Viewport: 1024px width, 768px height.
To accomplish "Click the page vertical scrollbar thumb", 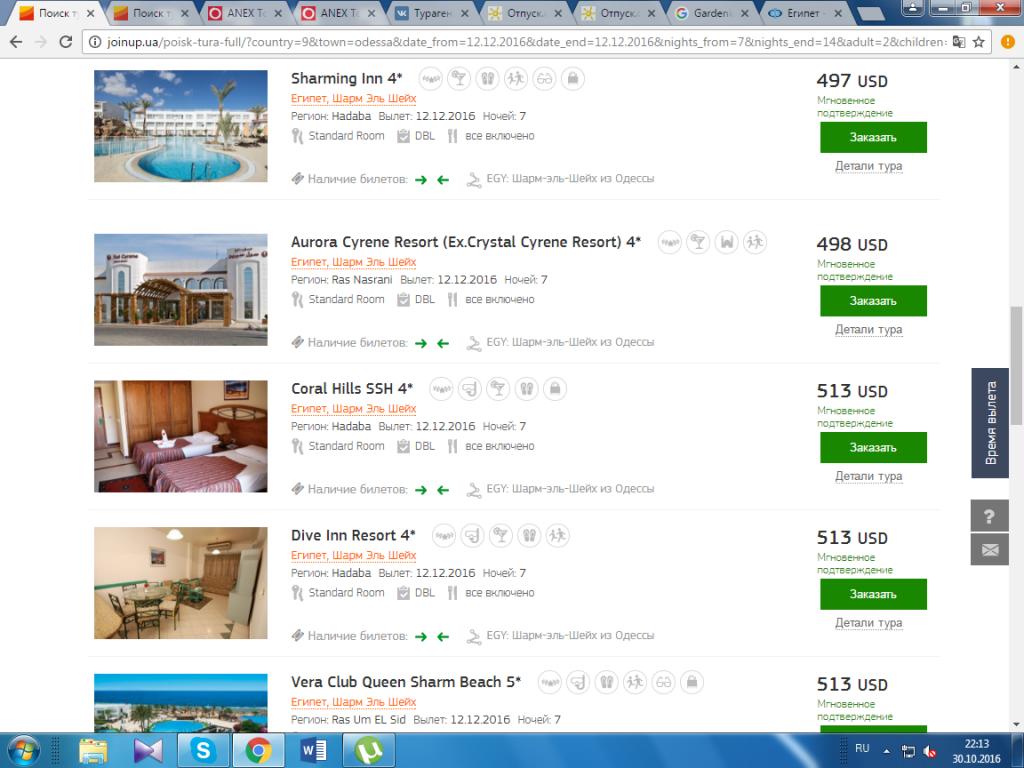I will 1016,366.
